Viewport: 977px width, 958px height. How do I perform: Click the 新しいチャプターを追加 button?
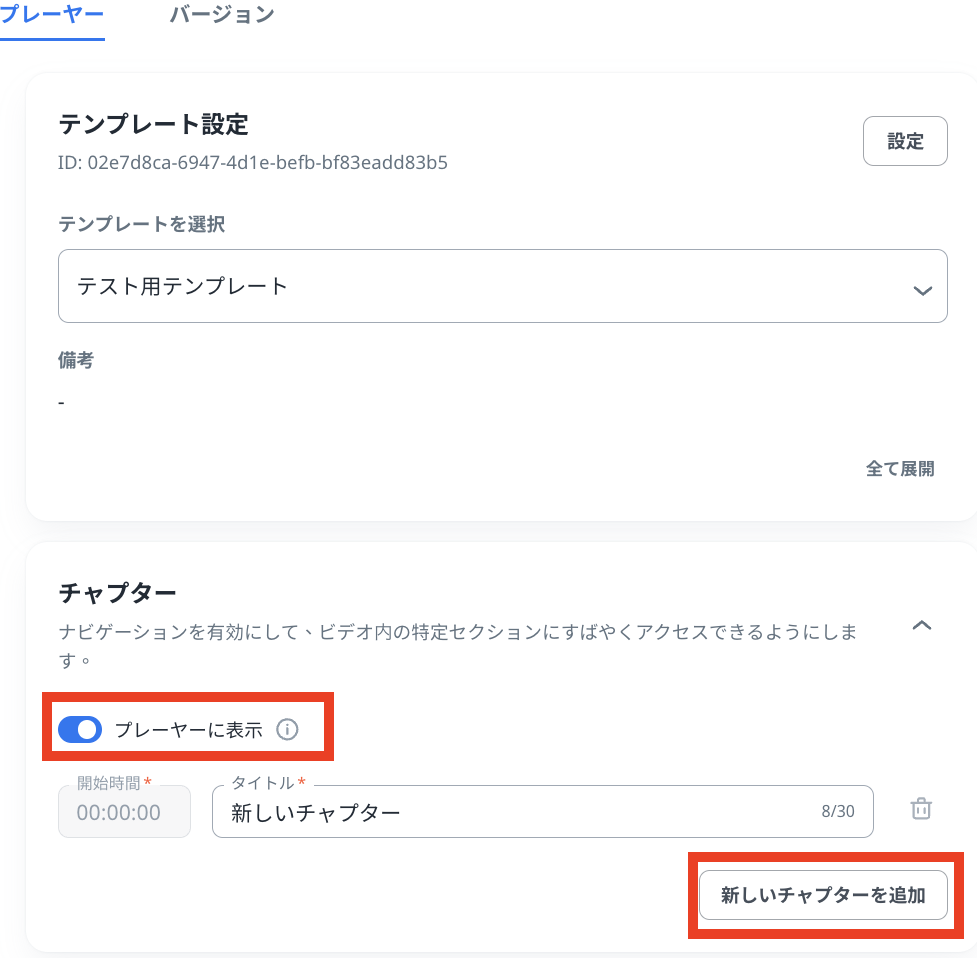(x=822, y=895)
